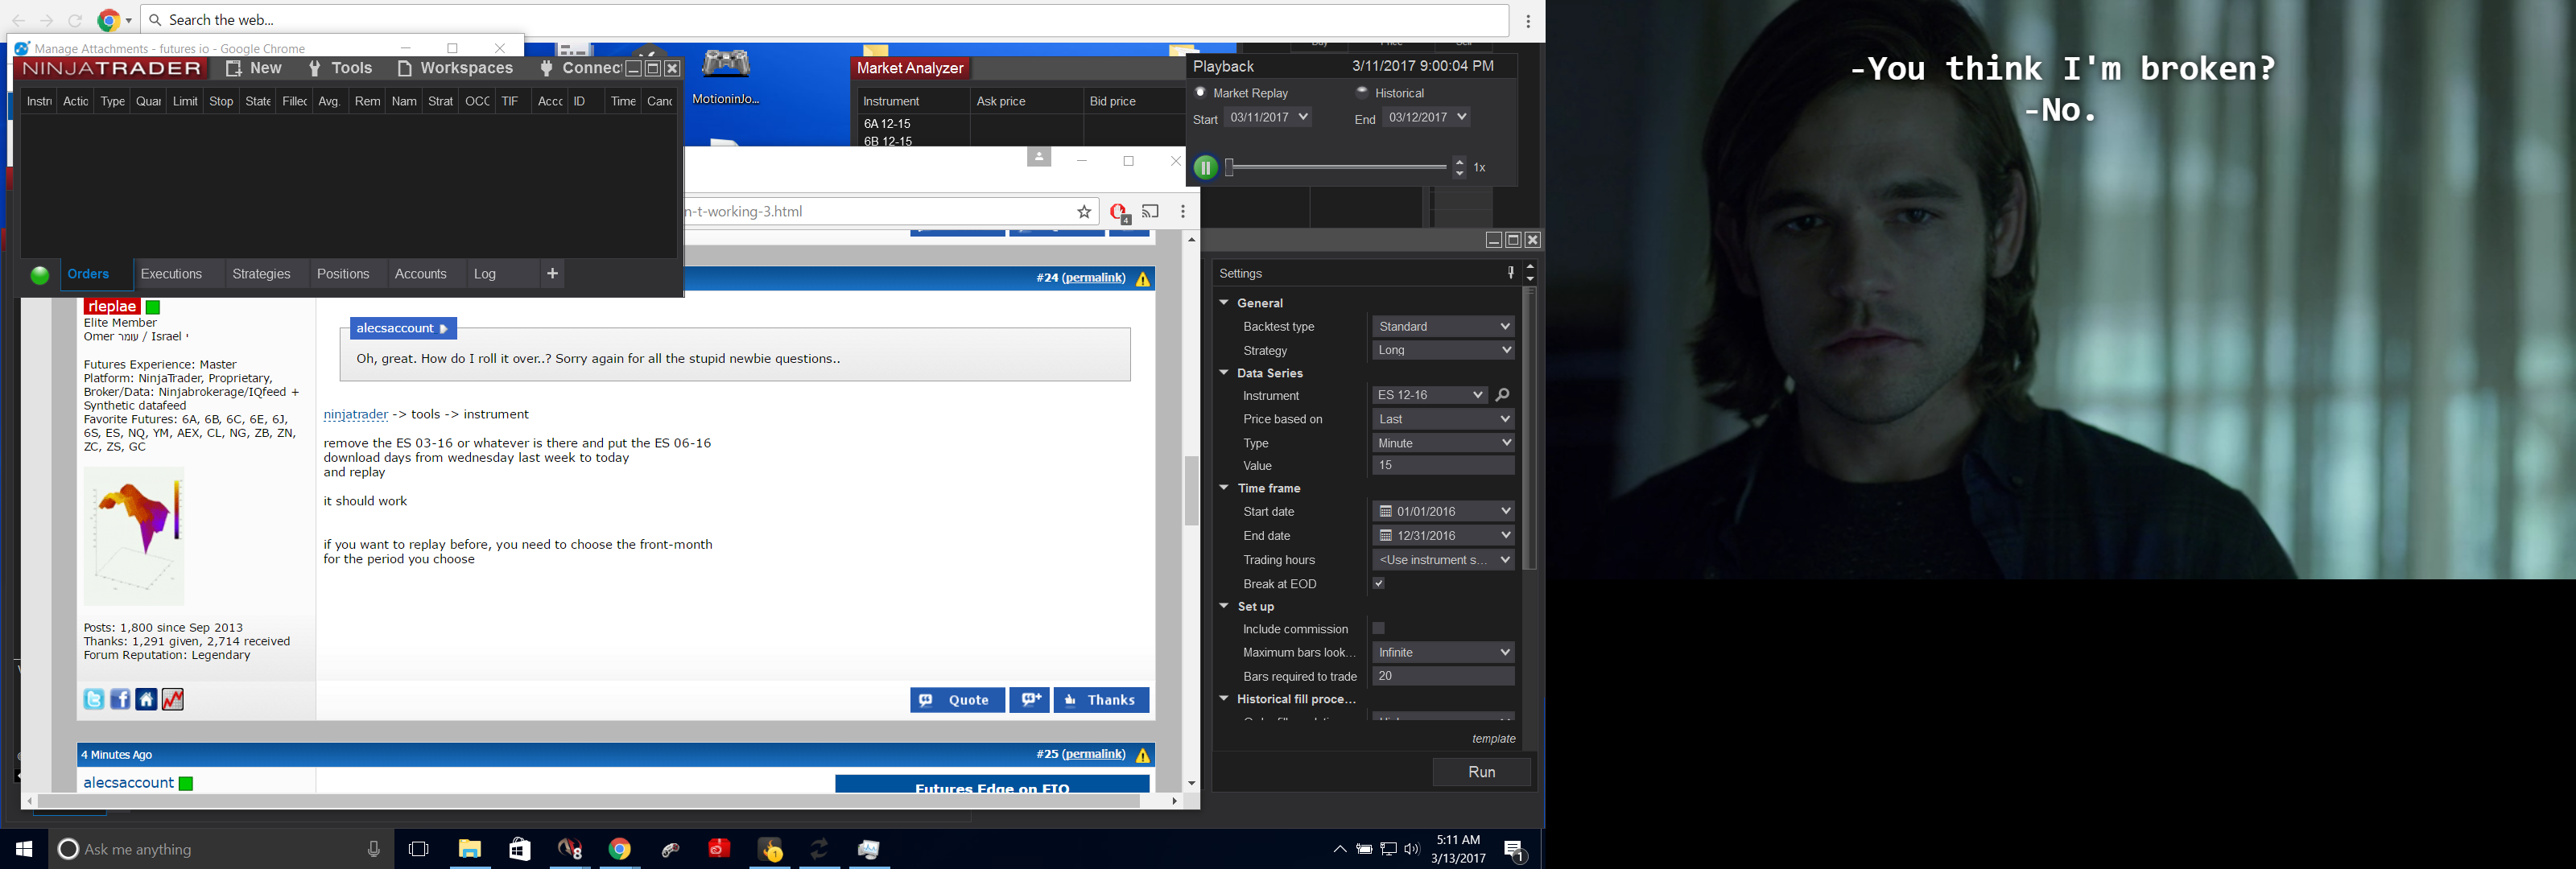Click the playback speed slider handle

[1229, 167]
